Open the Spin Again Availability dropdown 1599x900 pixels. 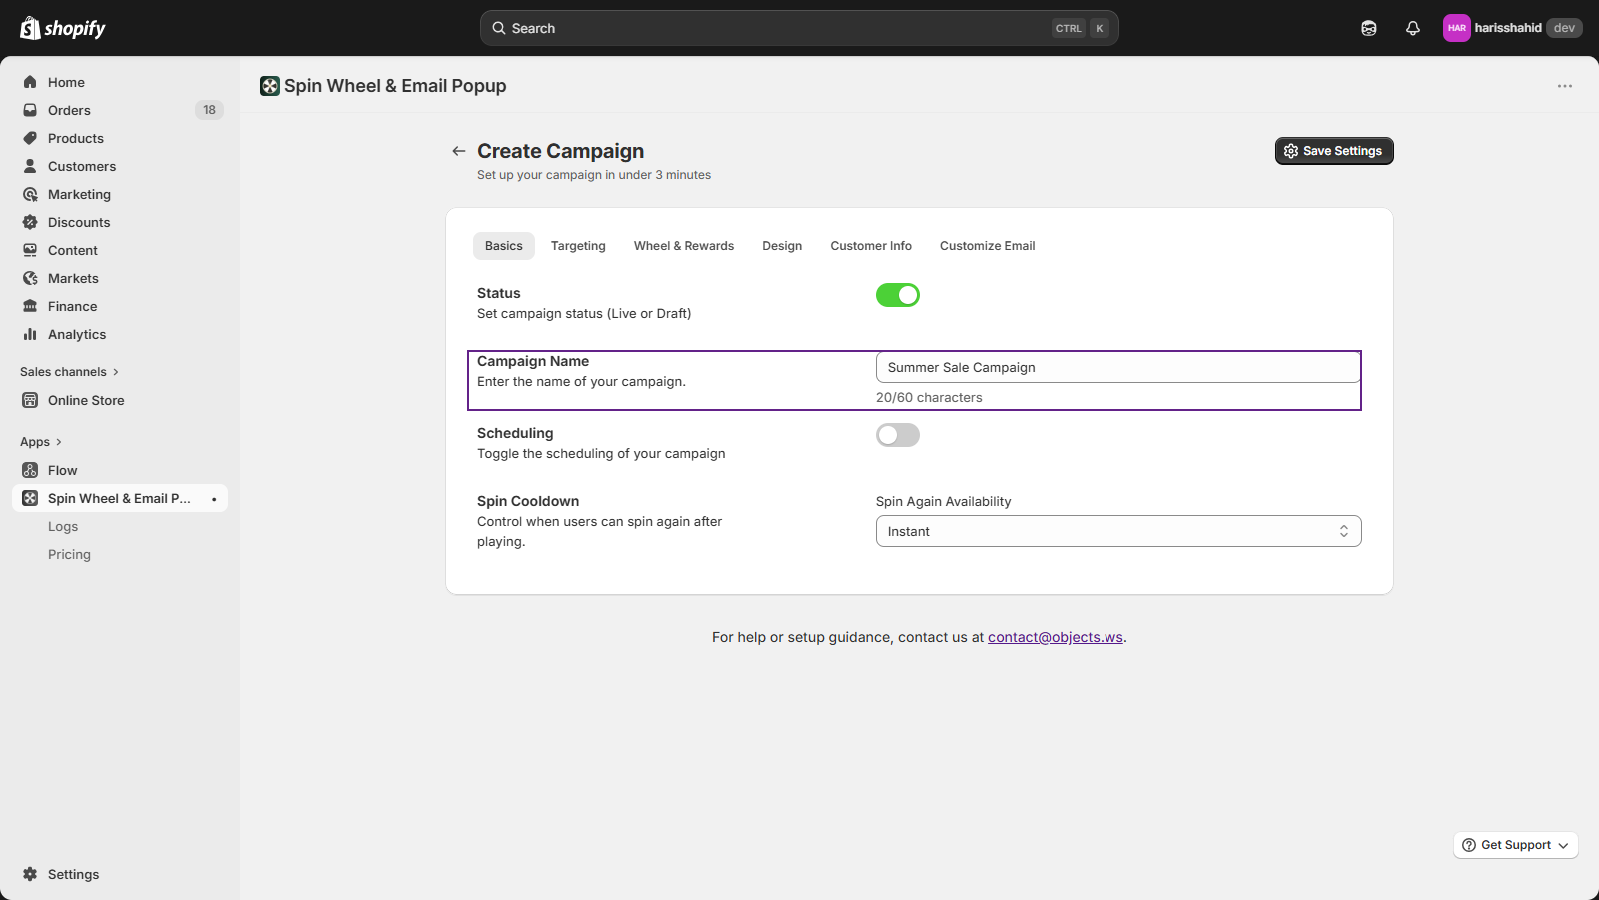point(1118,531)
